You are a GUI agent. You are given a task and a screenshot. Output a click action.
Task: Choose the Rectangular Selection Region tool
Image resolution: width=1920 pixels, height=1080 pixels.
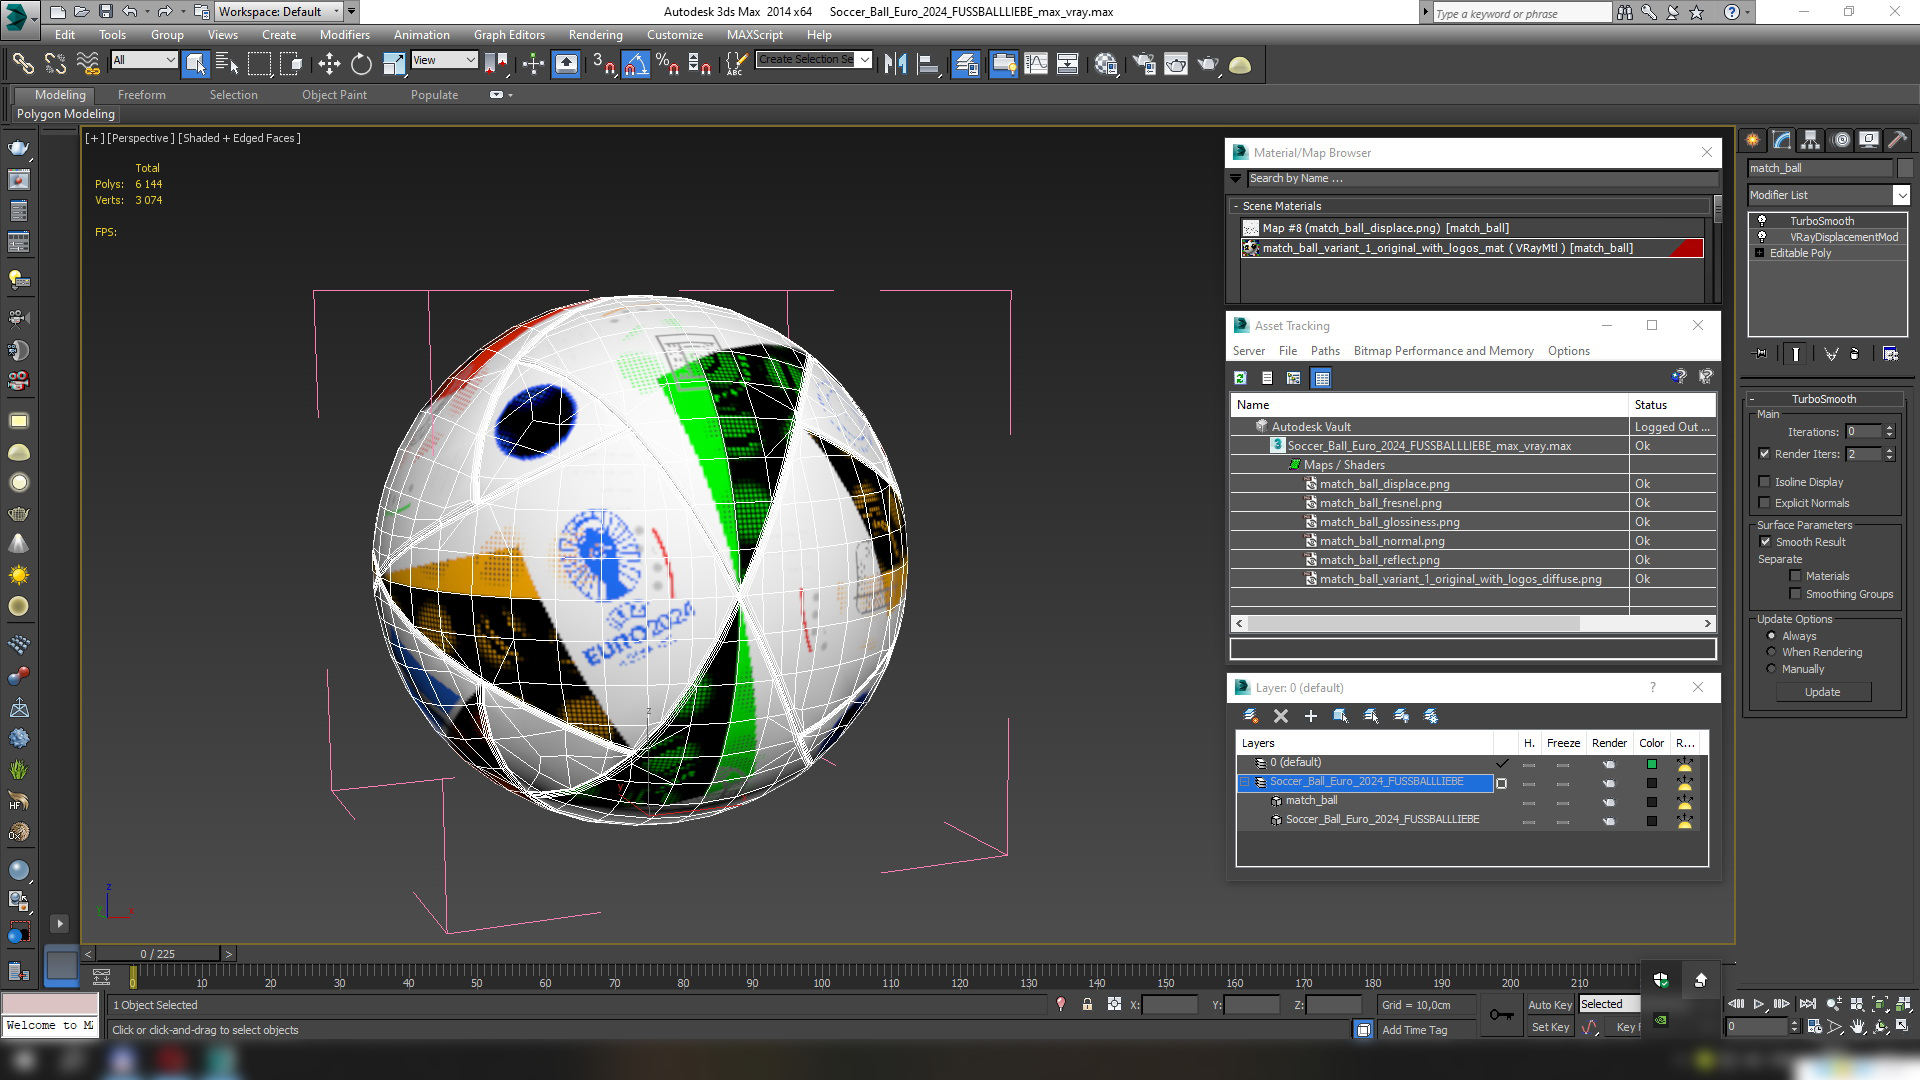260,64
